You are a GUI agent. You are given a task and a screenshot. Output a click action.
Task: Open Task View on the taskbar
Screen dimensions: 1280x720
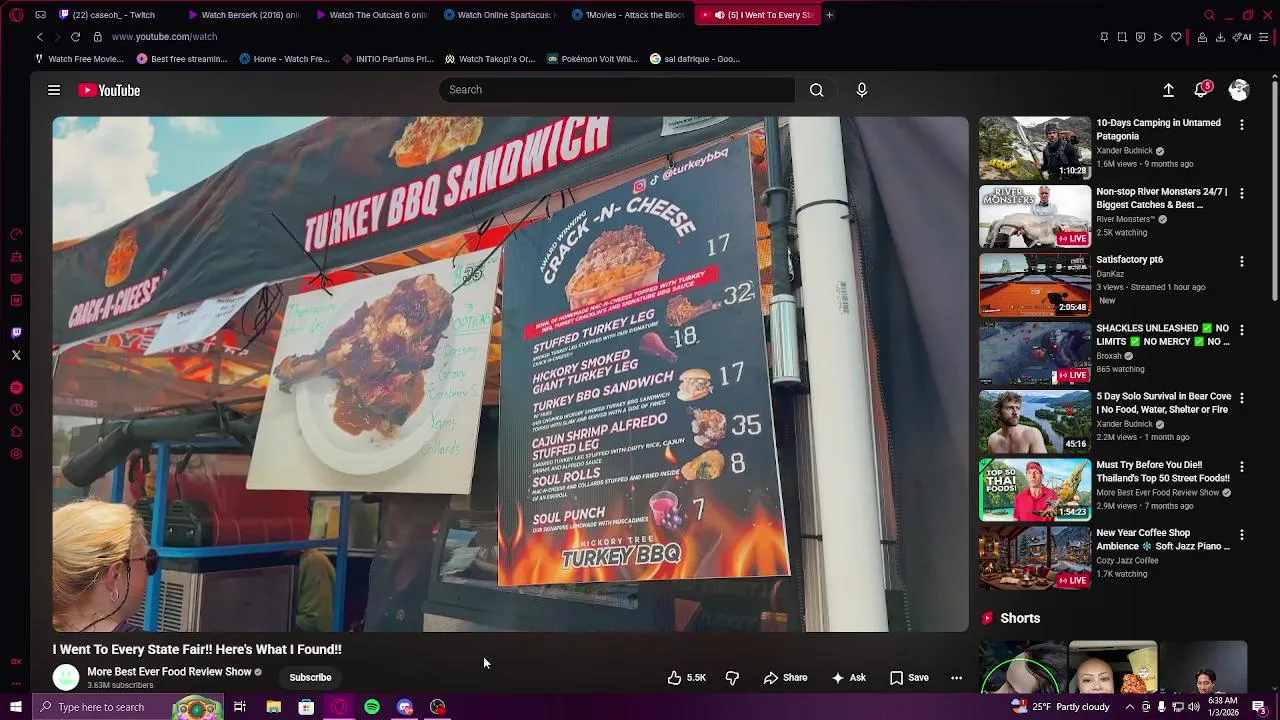pos(240,707)
